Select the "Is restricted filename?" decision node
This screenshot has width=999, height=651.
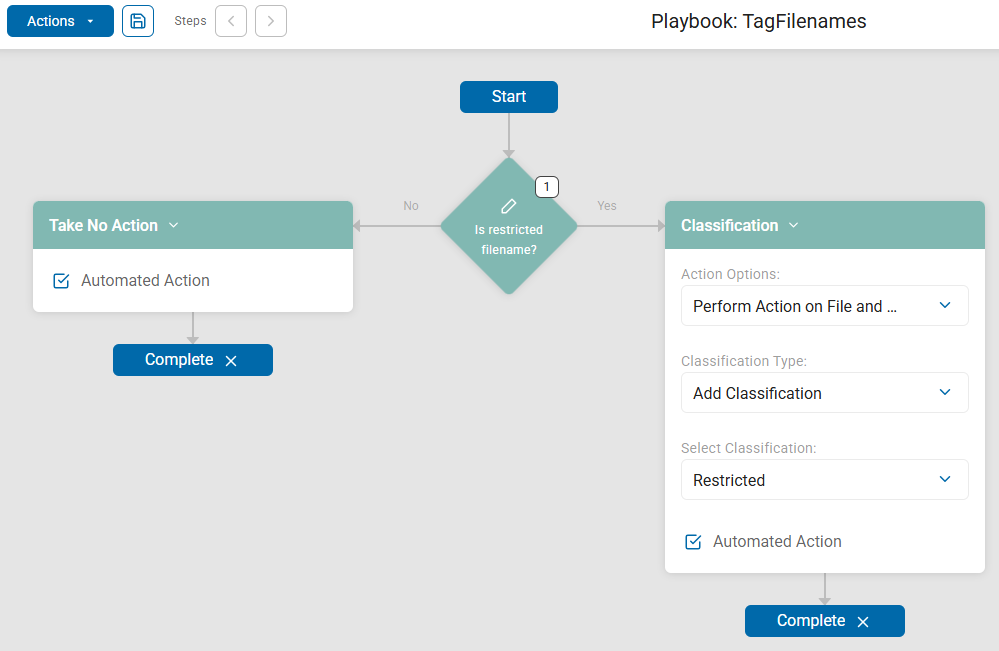pos(509,240)
